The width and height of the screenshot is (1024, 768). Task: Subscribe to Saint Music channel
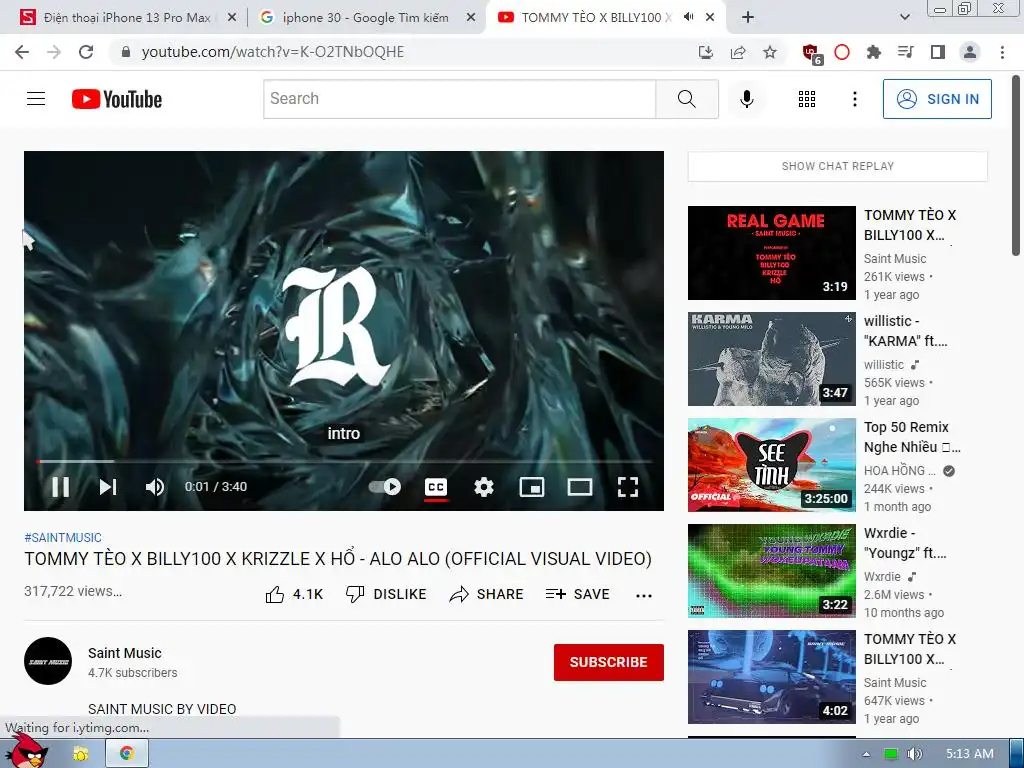(x=609, y=662)
